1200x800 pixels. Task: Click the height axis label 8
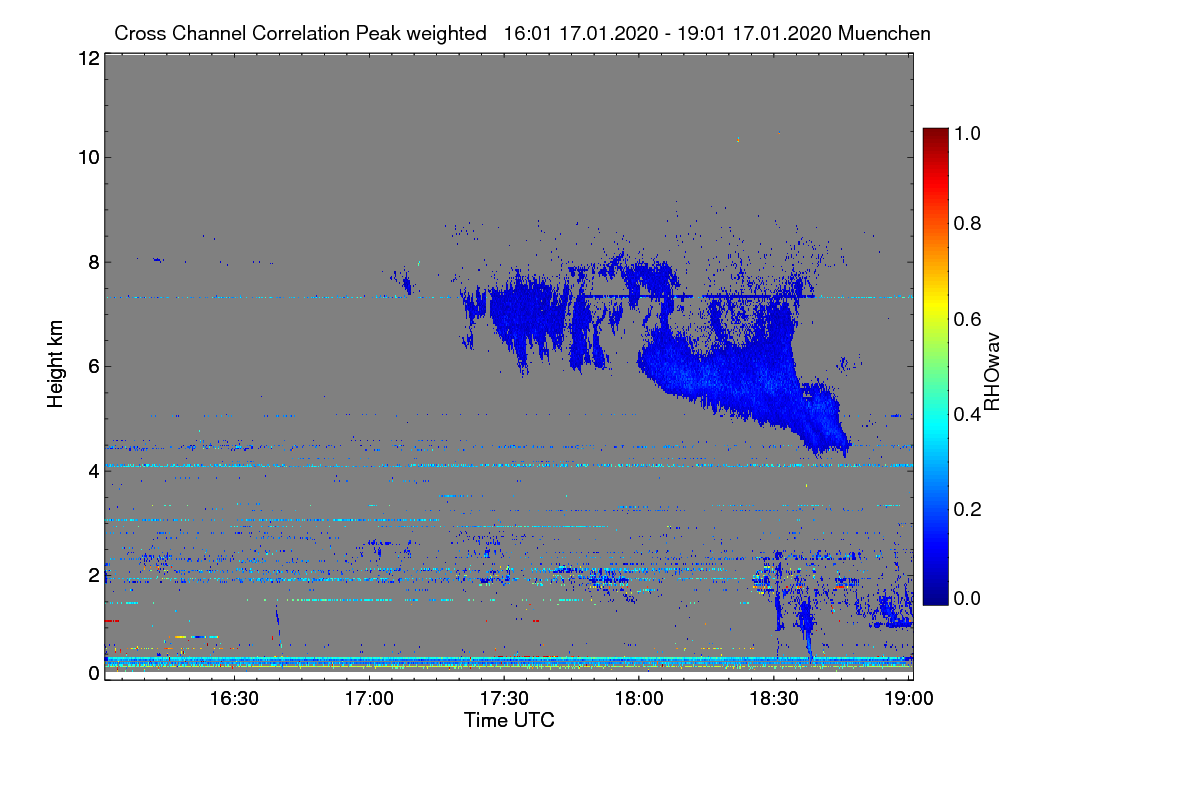click(x=92, y=262)
